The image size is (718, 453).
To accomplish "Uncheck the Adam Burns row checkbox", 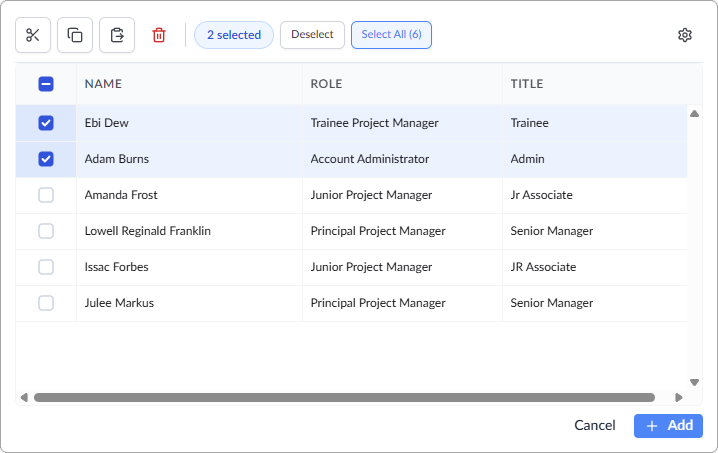I will pos(46,159).
